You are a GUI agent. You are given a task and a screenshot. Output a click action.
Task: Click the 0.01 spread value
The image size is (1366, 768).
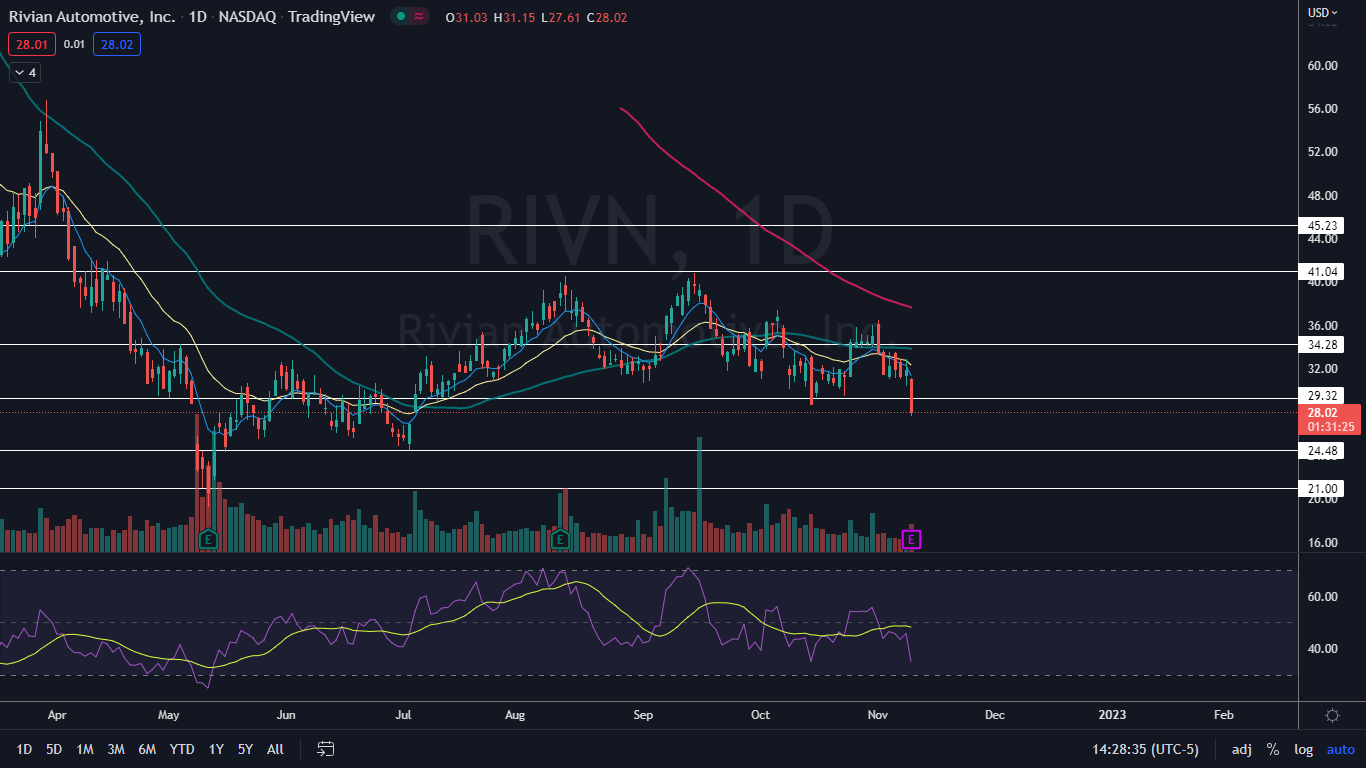click(x=74, y=44)
